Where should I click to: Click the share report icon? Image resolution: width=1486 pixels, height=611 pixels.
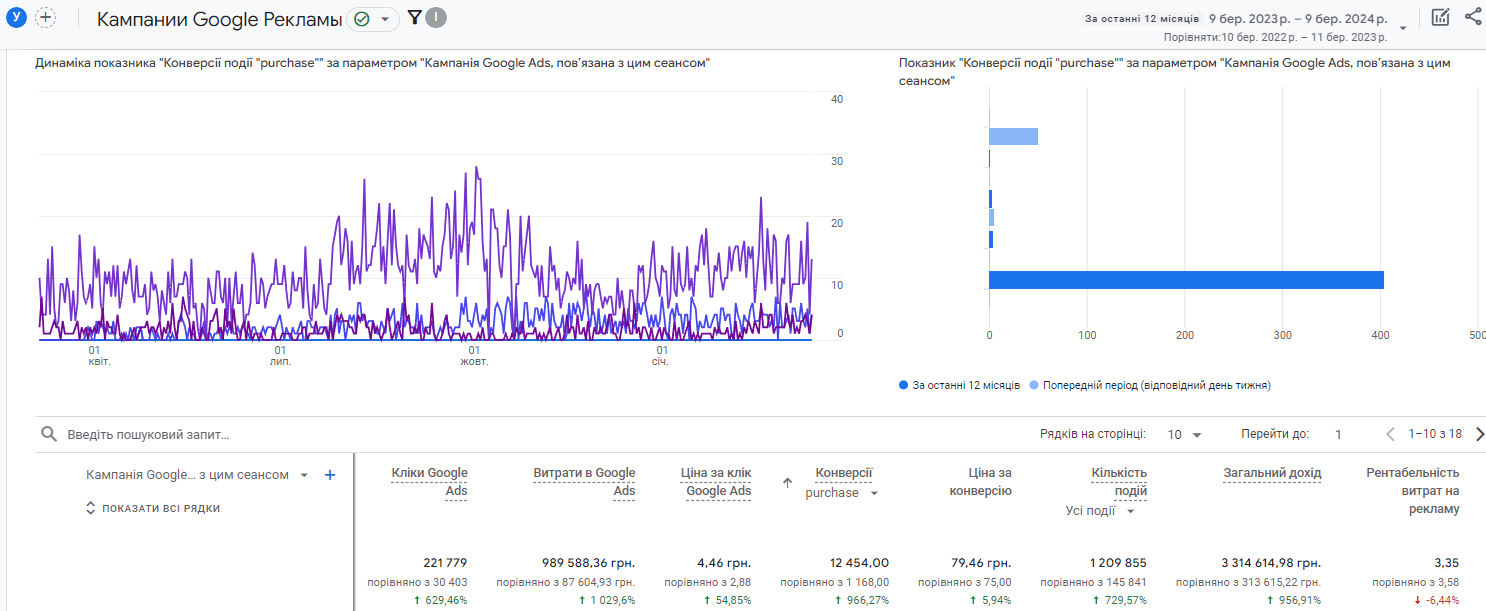pos(1473,16)
